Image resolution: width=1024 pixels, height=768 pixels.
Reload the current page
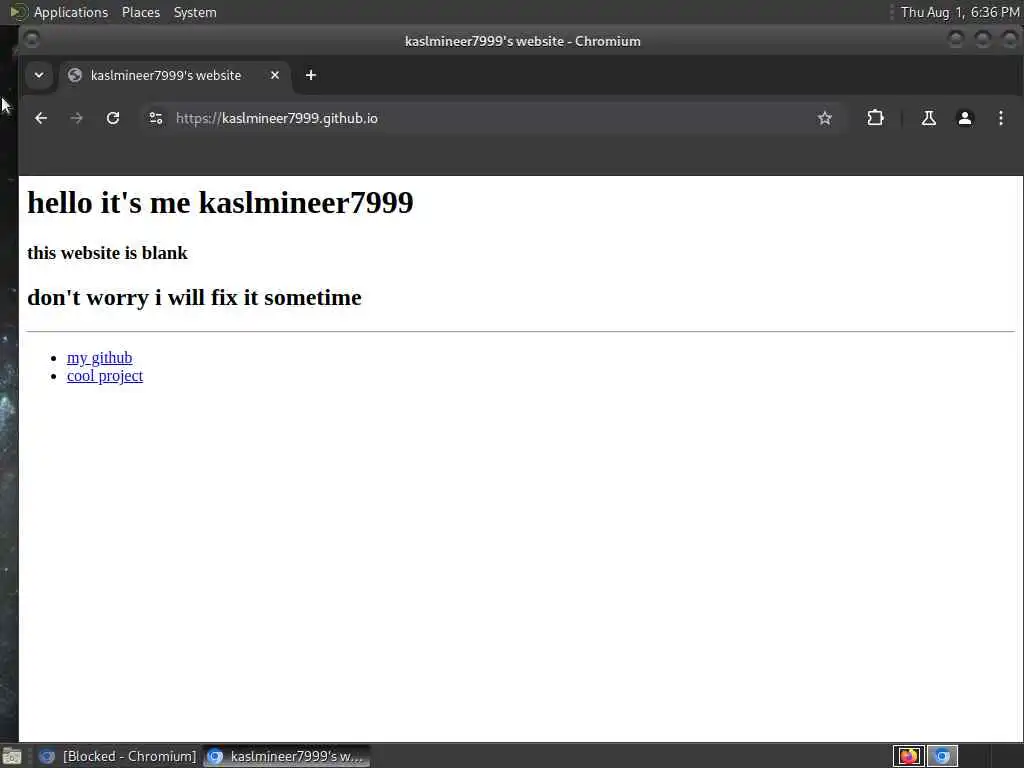click(x=113, y=118)
